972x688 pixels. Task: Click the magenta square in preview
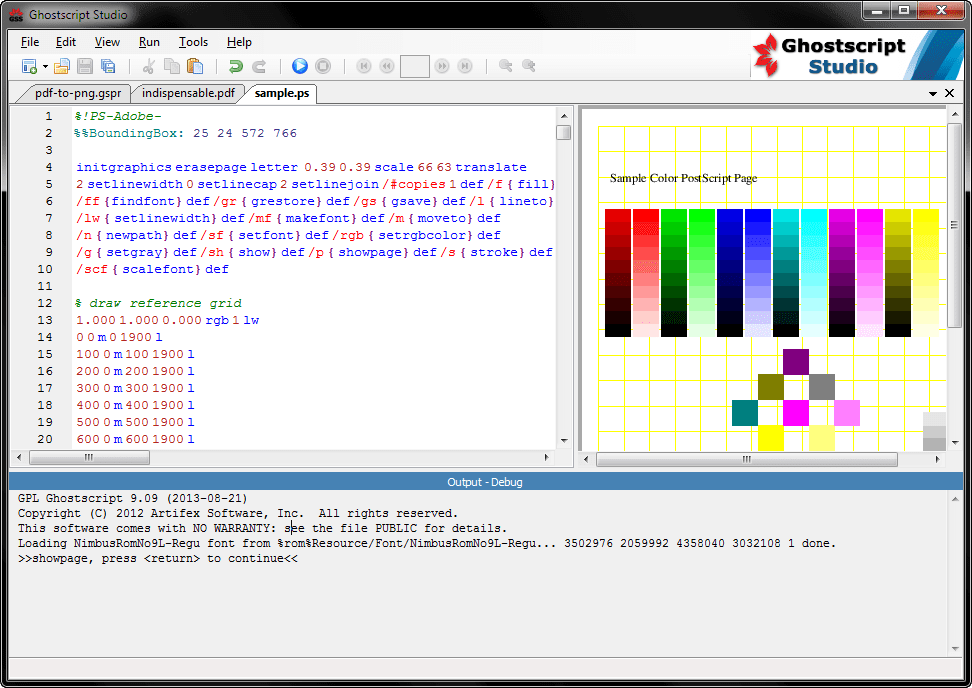pos(796,413)
